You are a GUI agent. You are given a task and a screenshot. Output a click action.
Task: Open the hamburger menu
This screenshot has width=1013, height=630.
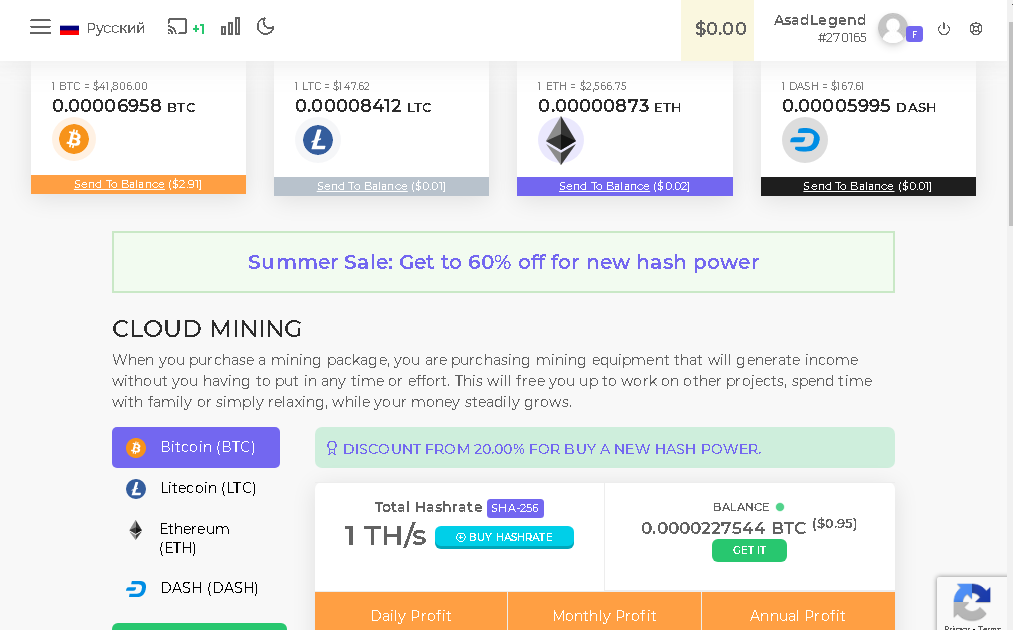[40, 27]
